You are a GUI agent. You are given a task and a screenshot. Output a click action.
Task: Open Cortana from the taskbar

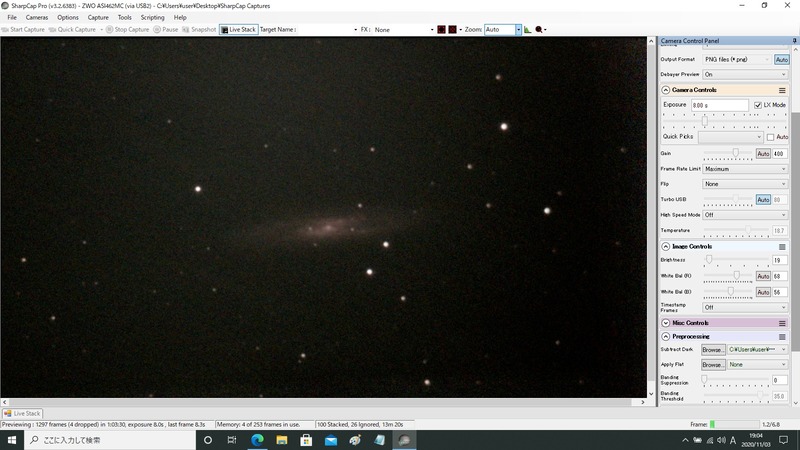(208, 440)
